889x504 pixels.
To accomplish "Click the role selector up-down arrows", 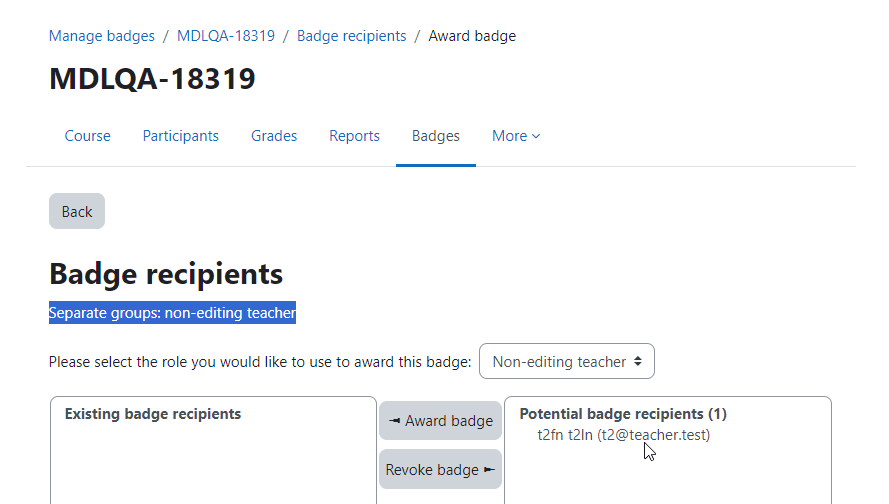I will pyautogui.click(x=638, y=361).
